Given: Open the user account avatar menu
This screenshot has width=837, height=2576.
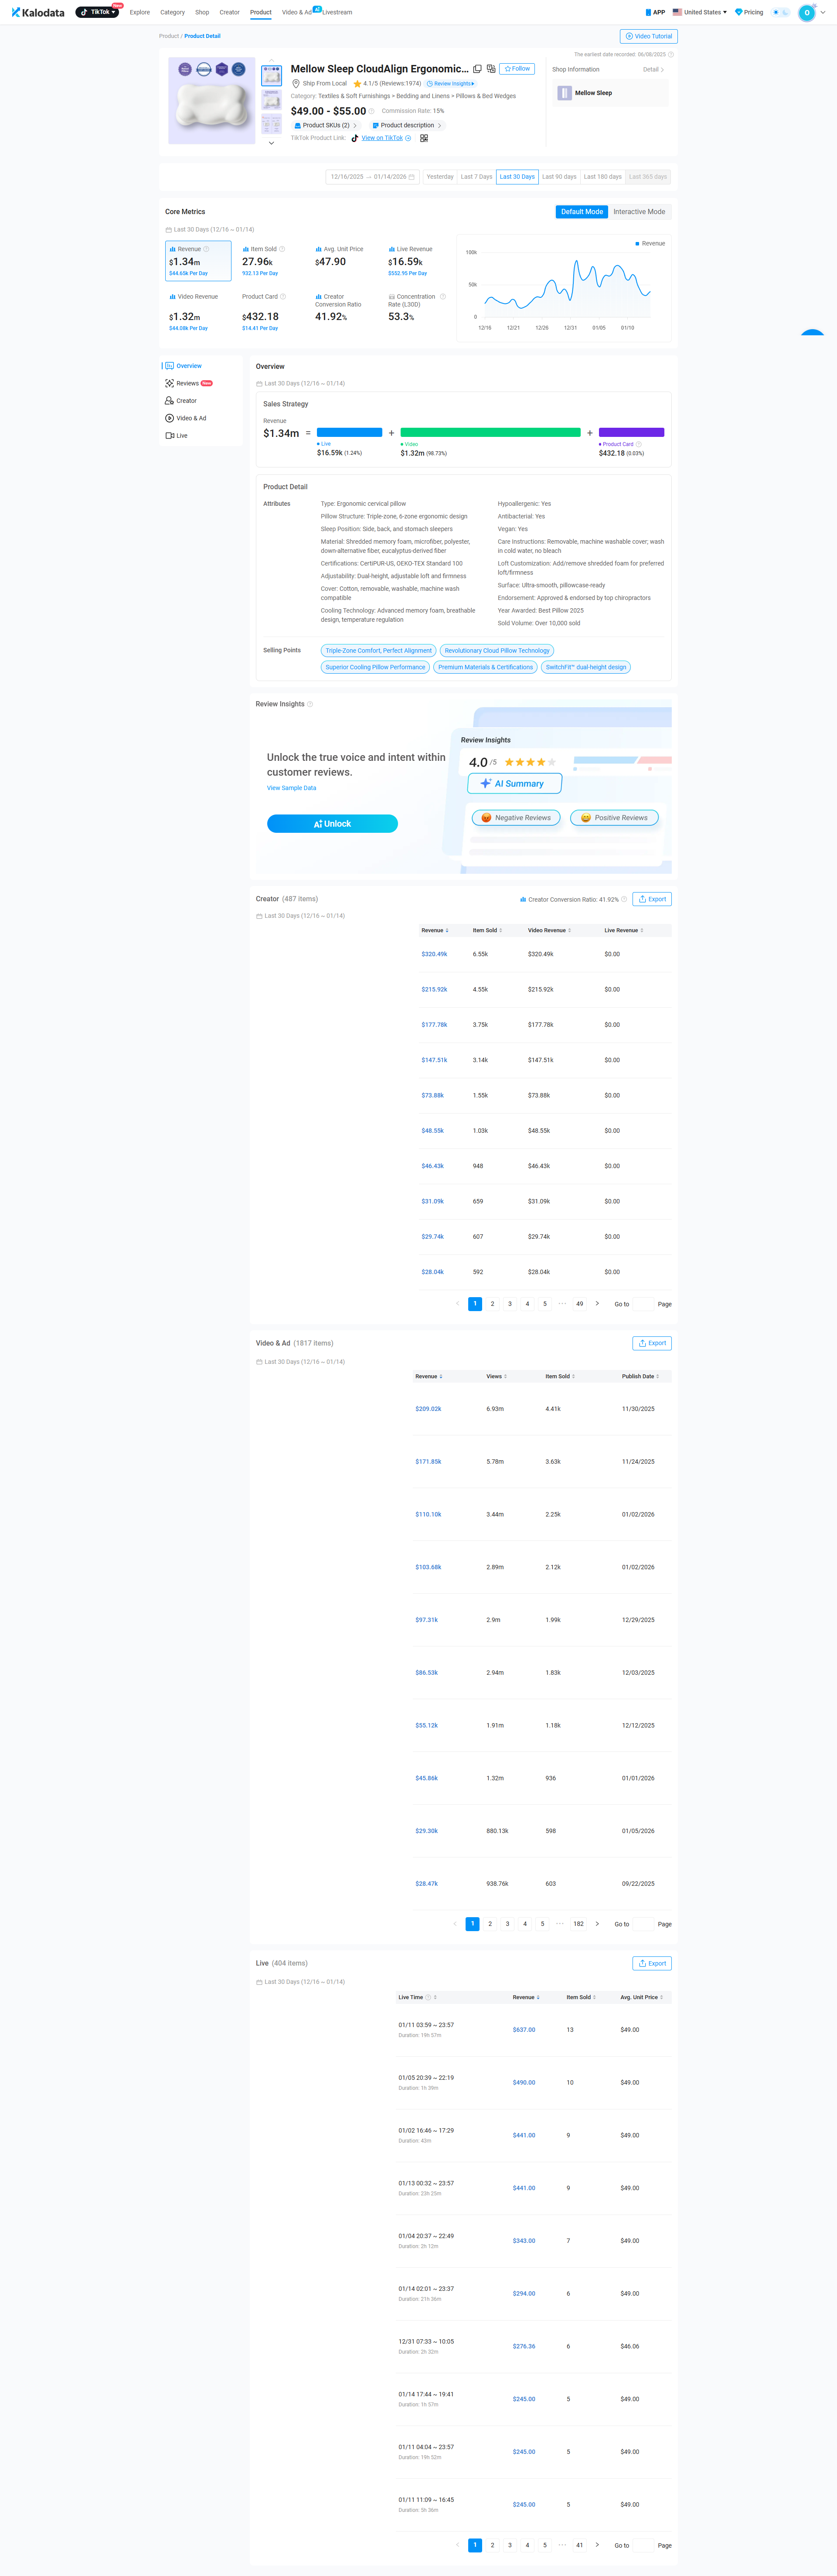Looking at the screenshot, I should point(806,13).
